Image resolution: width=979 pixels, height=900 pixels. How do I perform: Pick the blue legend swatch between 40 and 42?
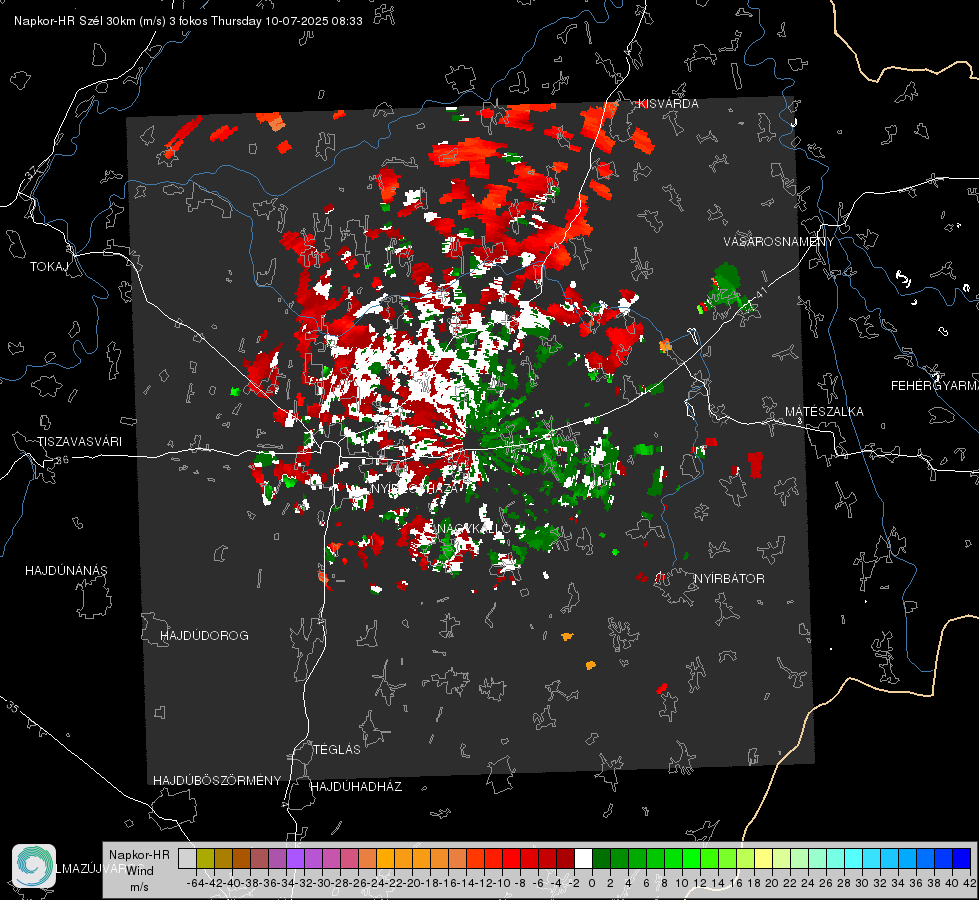[962, 858]
